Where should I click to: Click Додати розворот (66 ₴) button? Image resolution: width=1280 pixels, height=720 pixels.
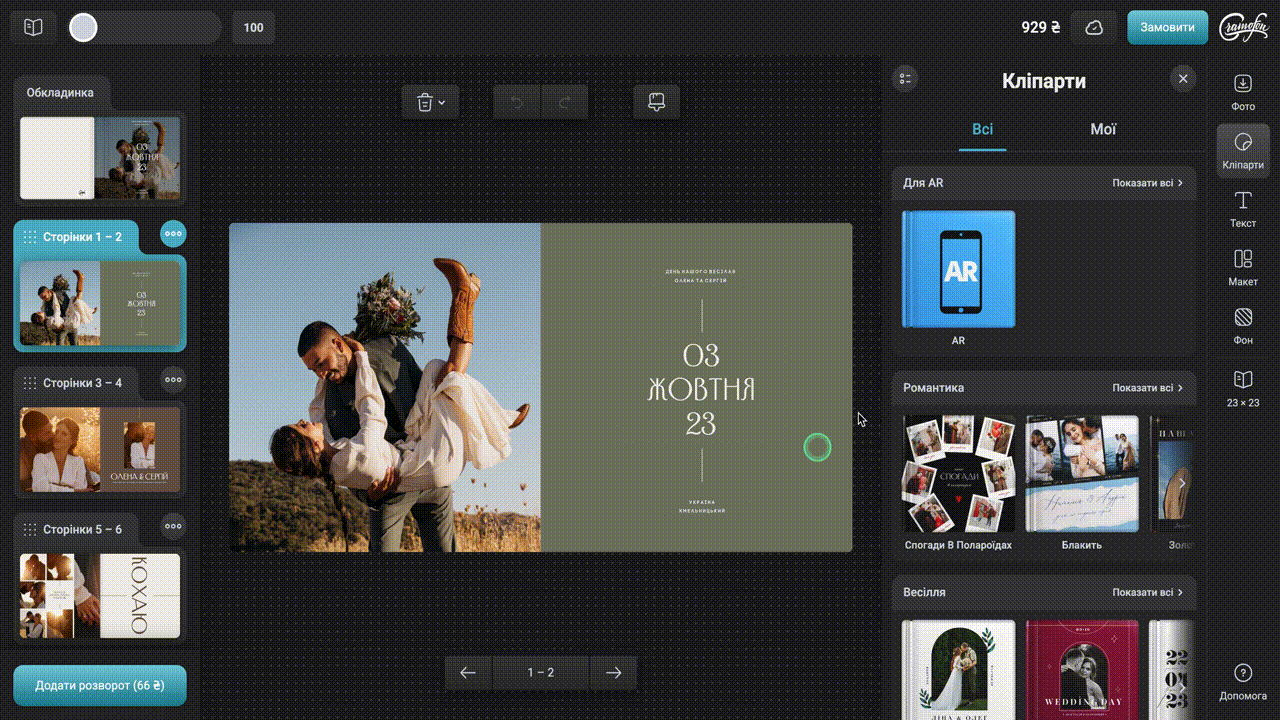point(100,686)
